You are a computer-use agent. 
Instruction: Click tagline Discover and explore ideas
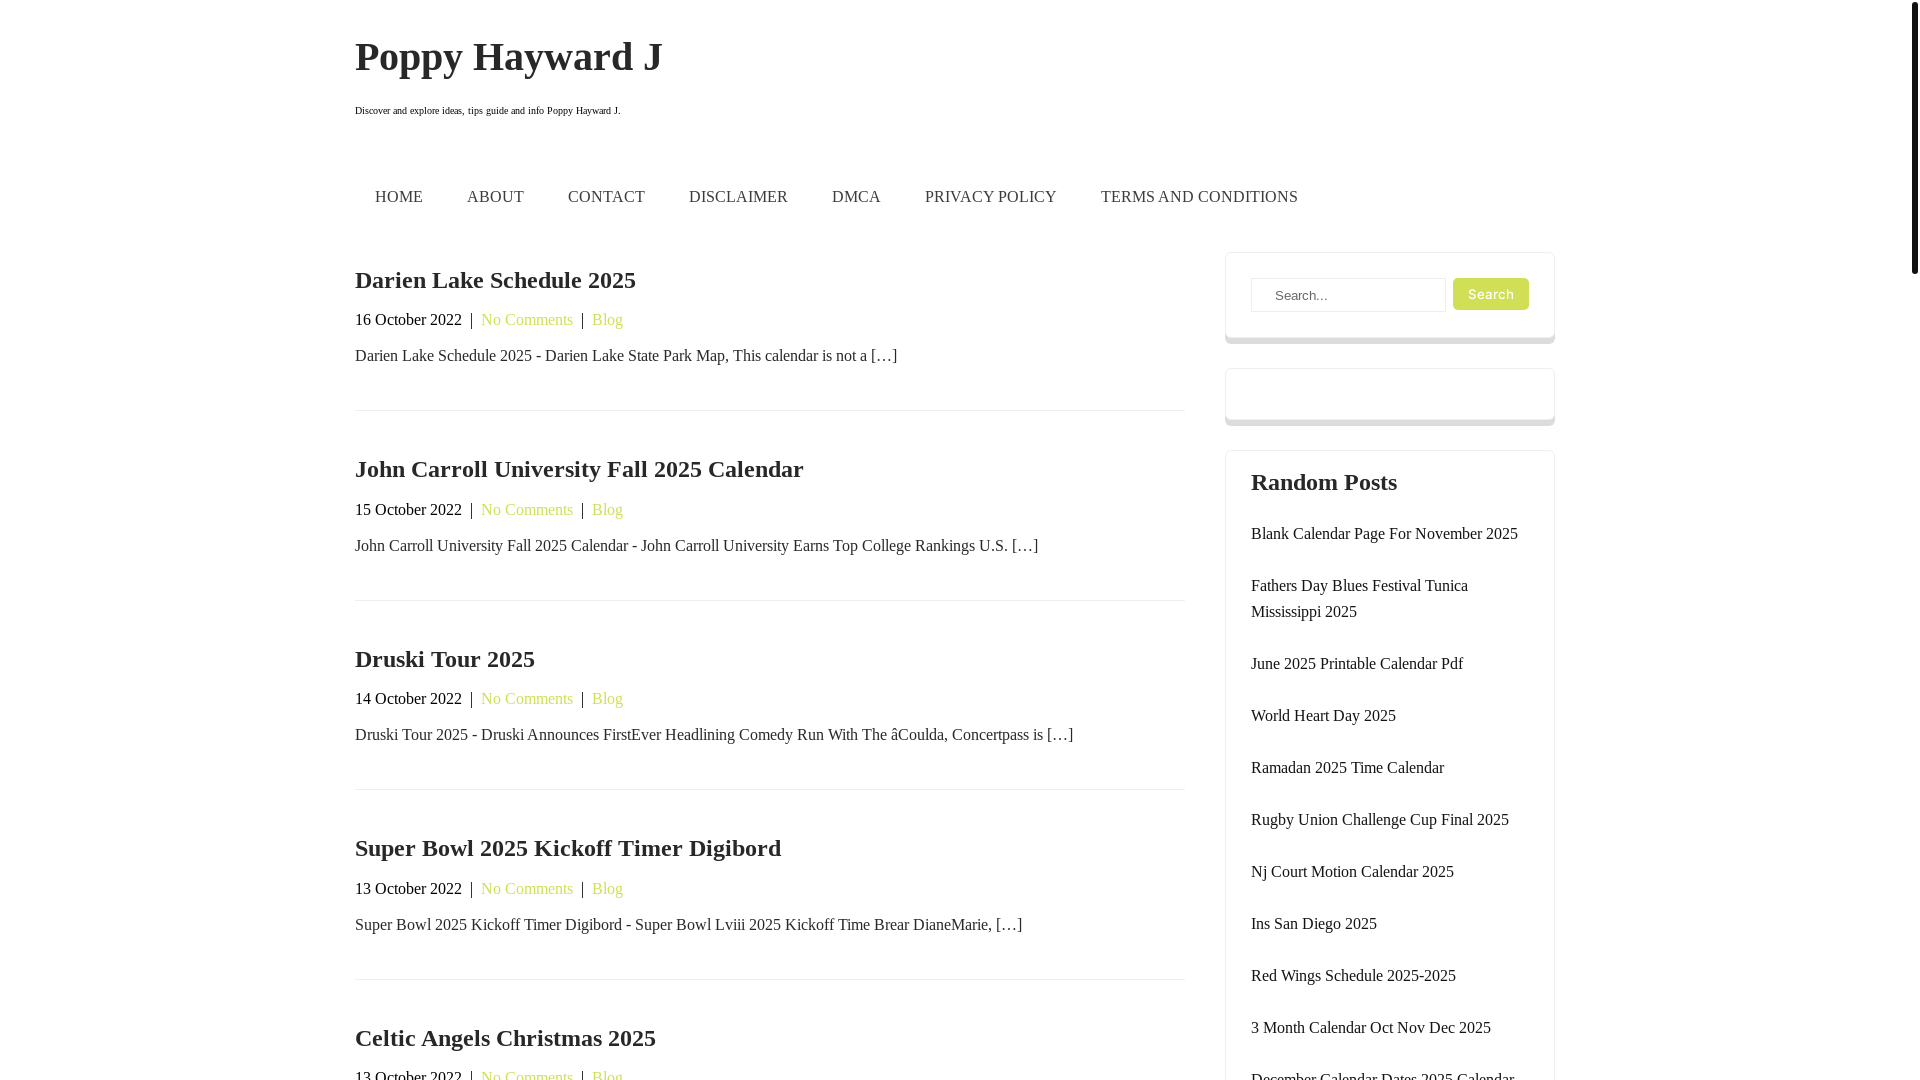[x=487, y=111]
